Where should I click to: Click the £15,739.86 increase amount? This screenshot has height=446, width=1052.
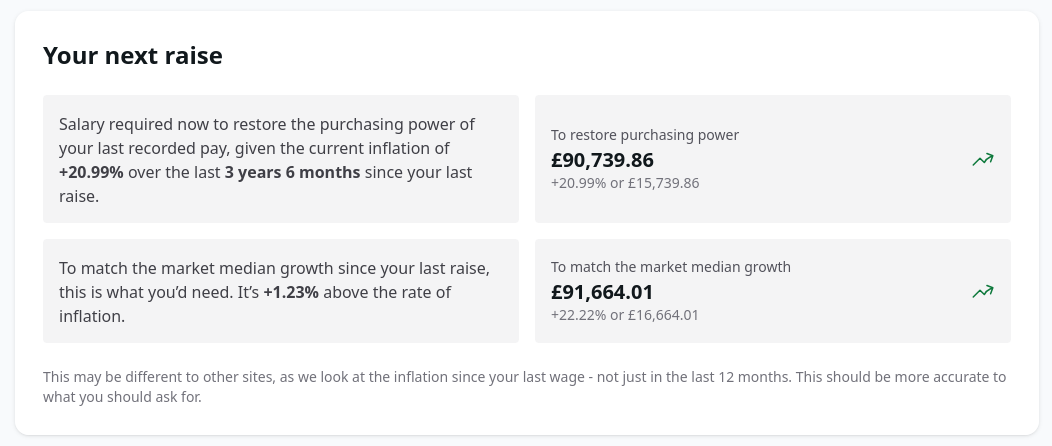663,183
